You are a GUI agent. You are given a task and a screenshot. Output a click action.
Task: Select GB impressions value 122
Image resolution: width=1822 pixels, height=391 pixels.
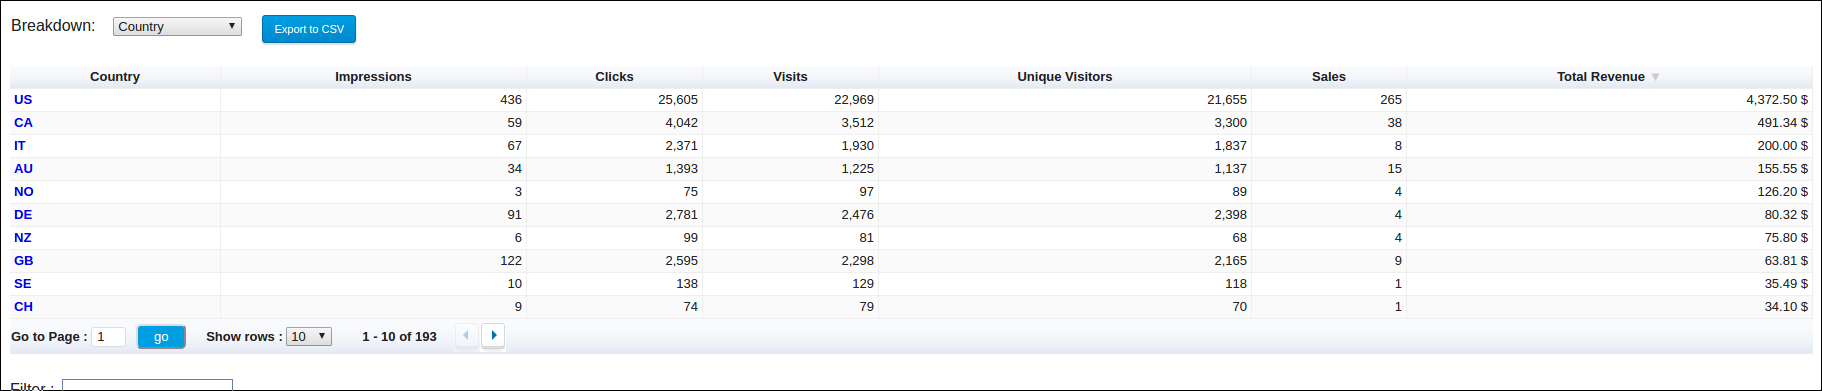(511, 261)
